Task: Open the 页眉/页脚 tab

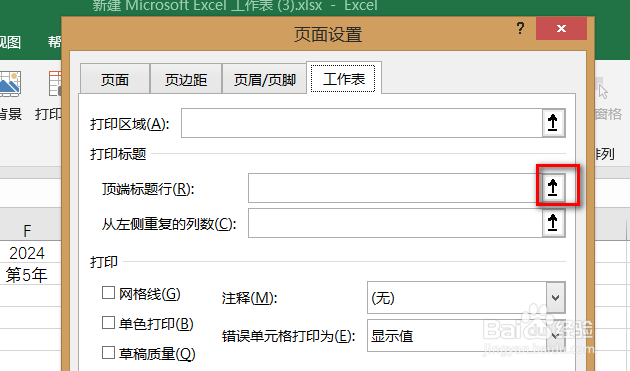Action: [265, 79]
